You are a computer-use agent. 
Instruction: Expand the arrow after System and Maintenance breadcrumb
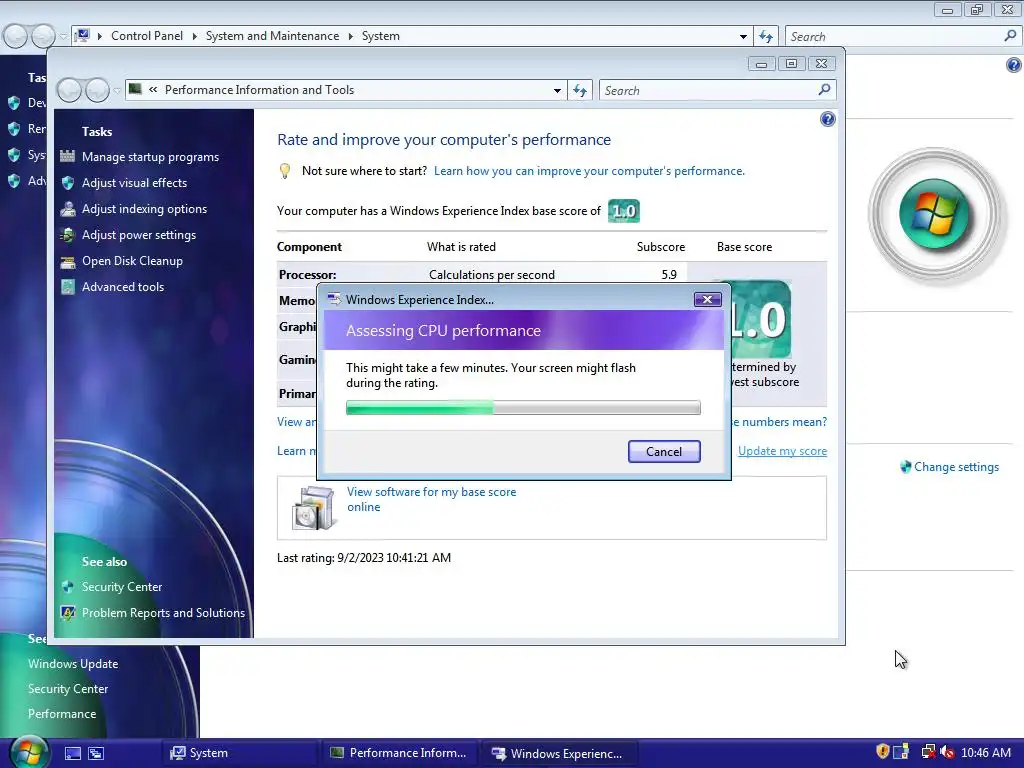(350, 36)
